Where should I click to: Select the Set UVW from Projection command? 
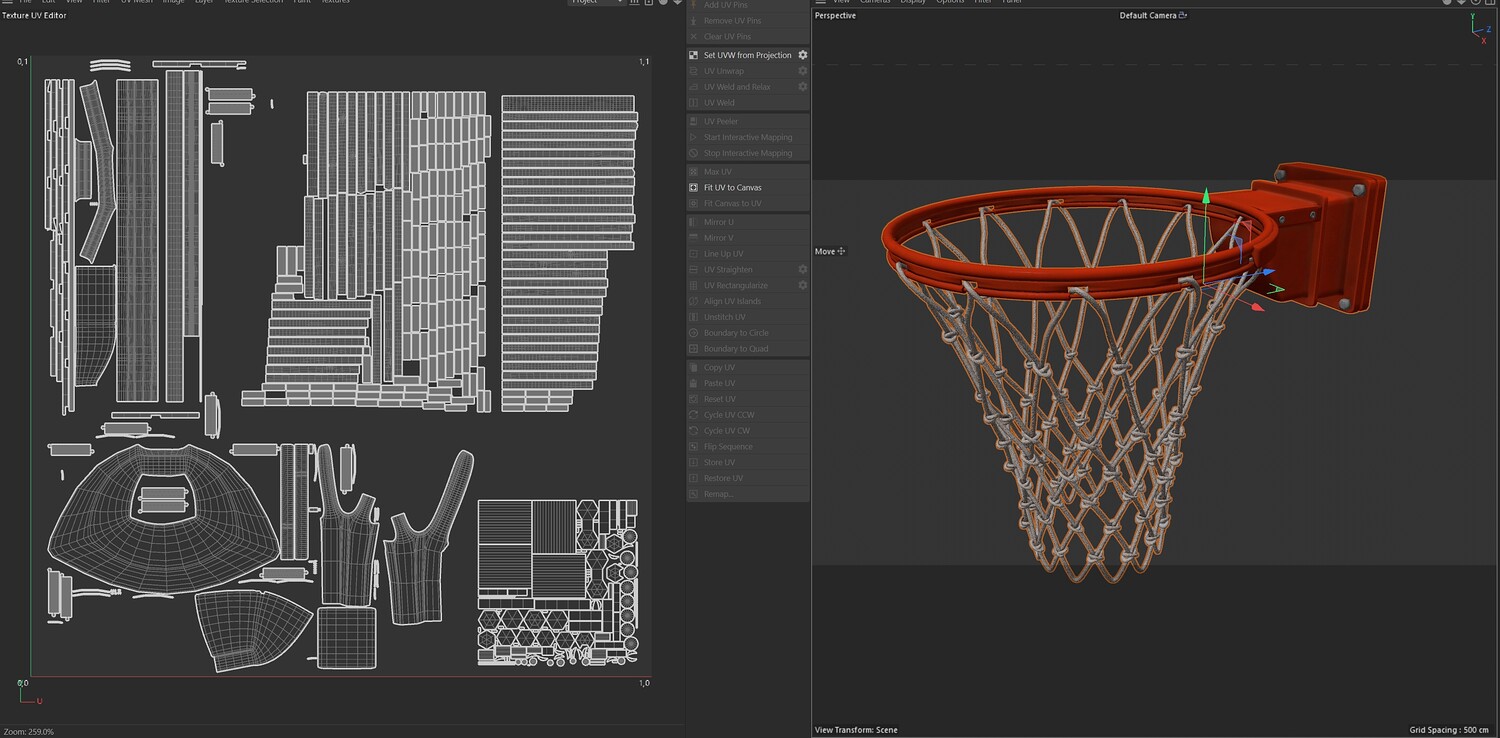[x=748, y=55]
